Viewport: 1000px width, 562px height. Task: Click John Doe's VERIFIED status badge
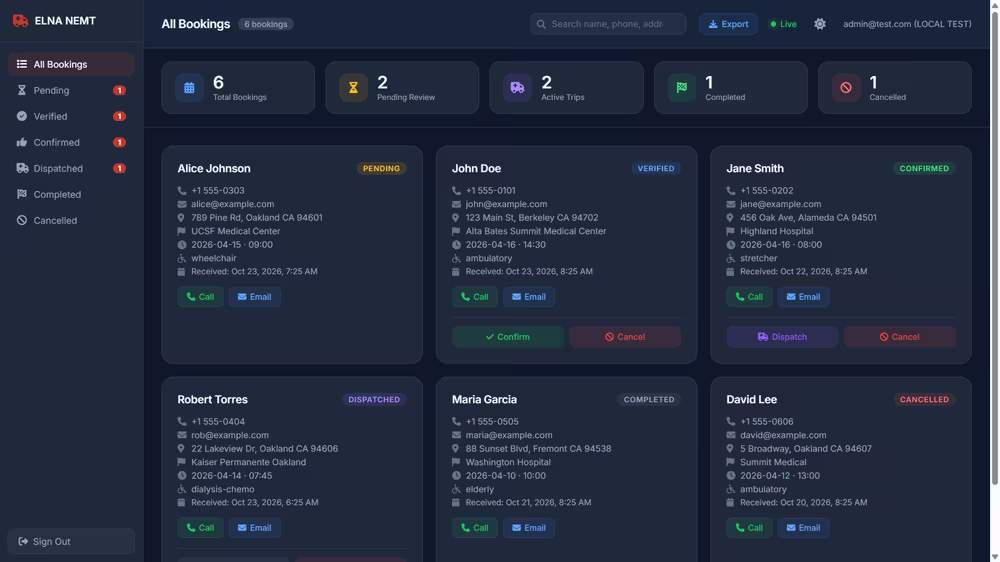point(656,168)
